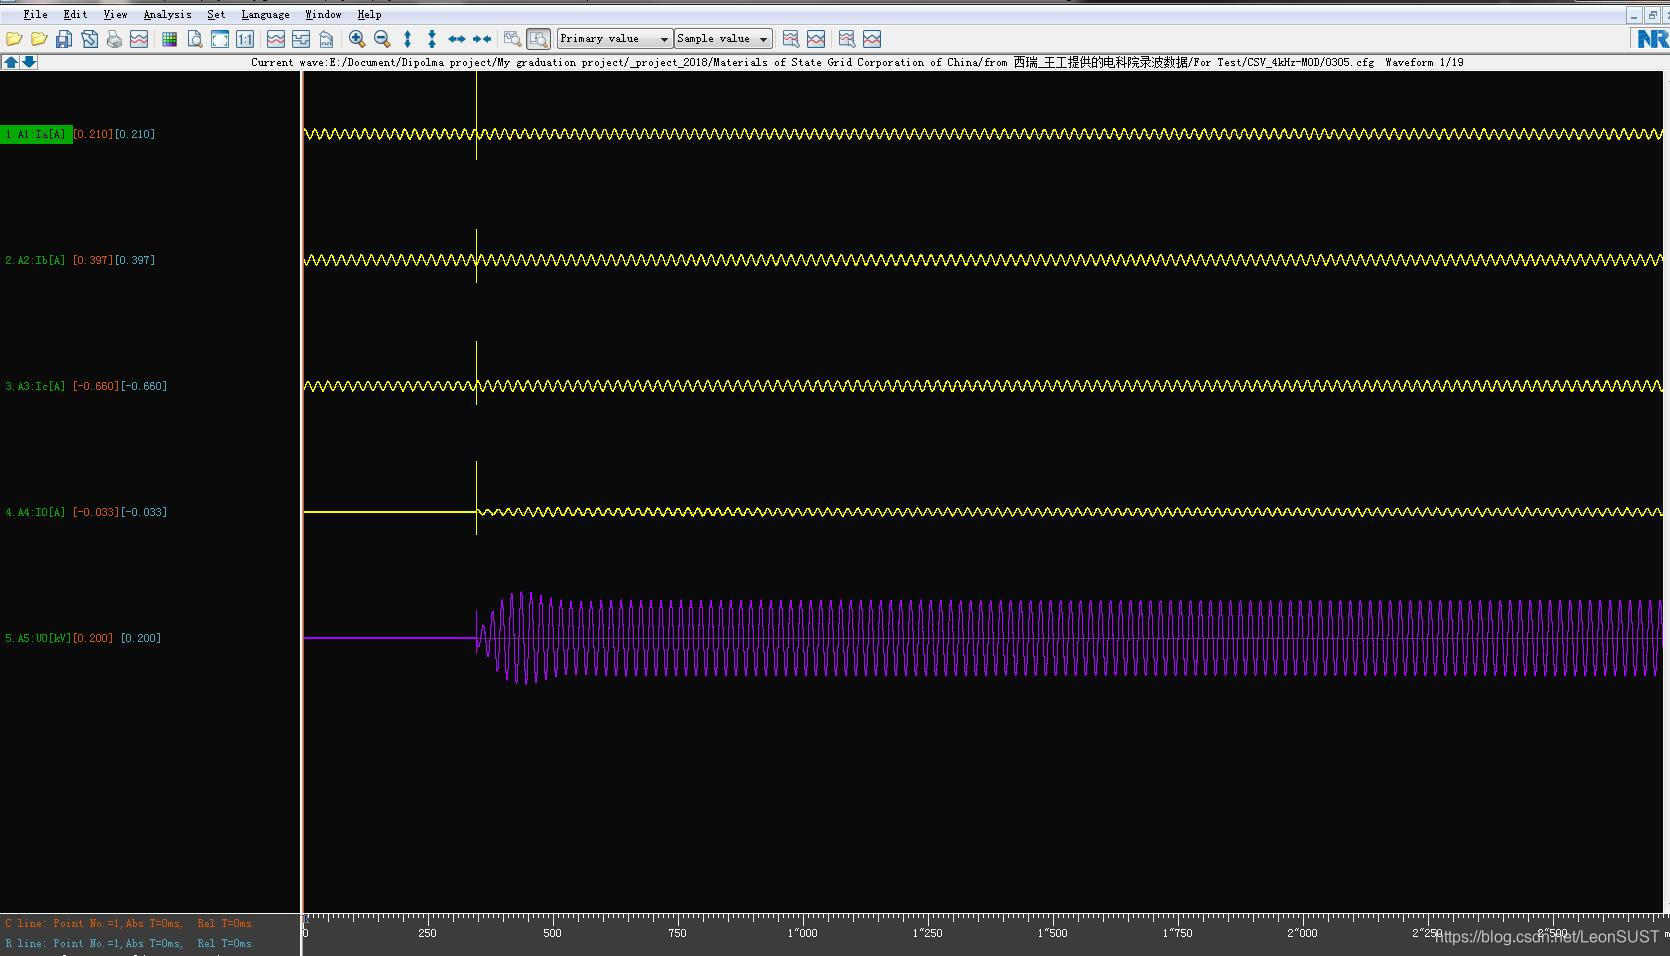1670x956 pixels.
Task: Click the Current wave file path text
Action: coord(812,62)
